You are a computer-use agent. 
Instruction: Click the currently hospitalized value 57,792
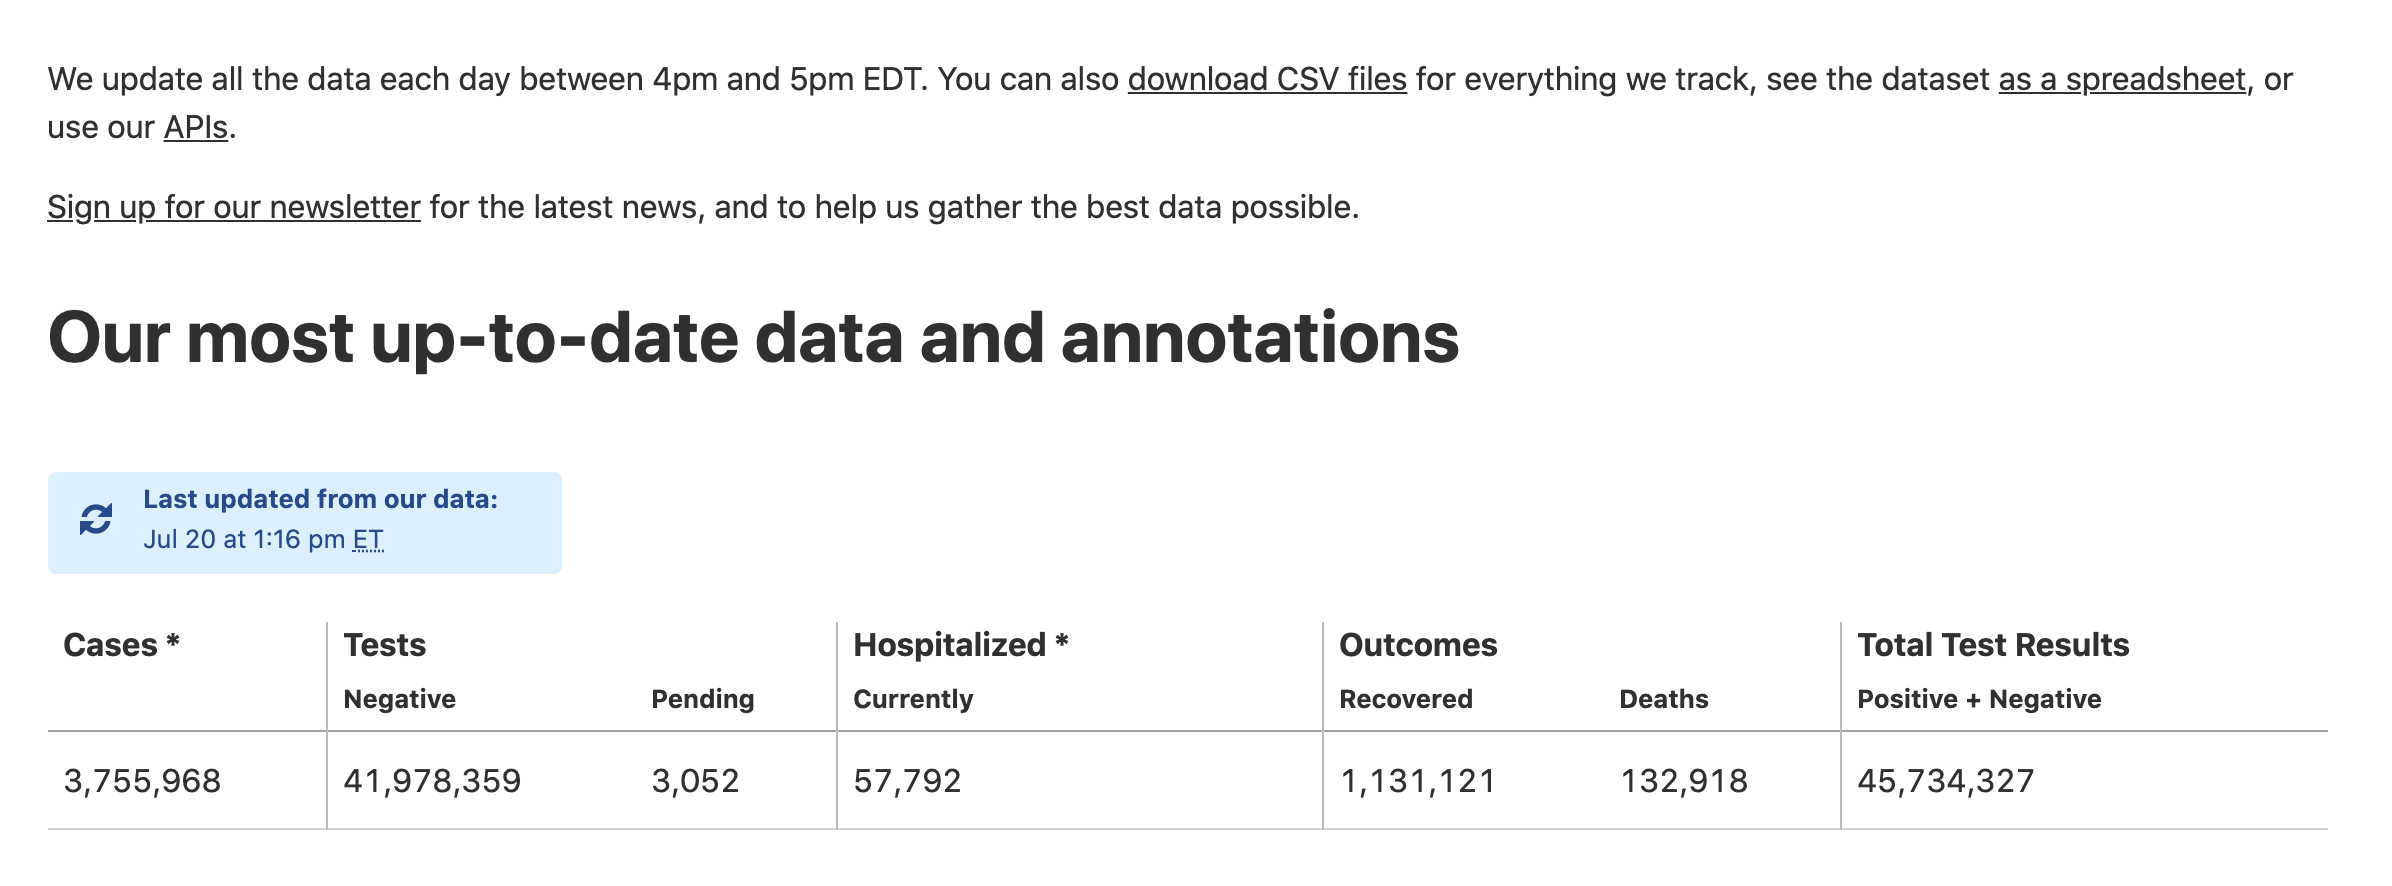click(907, 781)
